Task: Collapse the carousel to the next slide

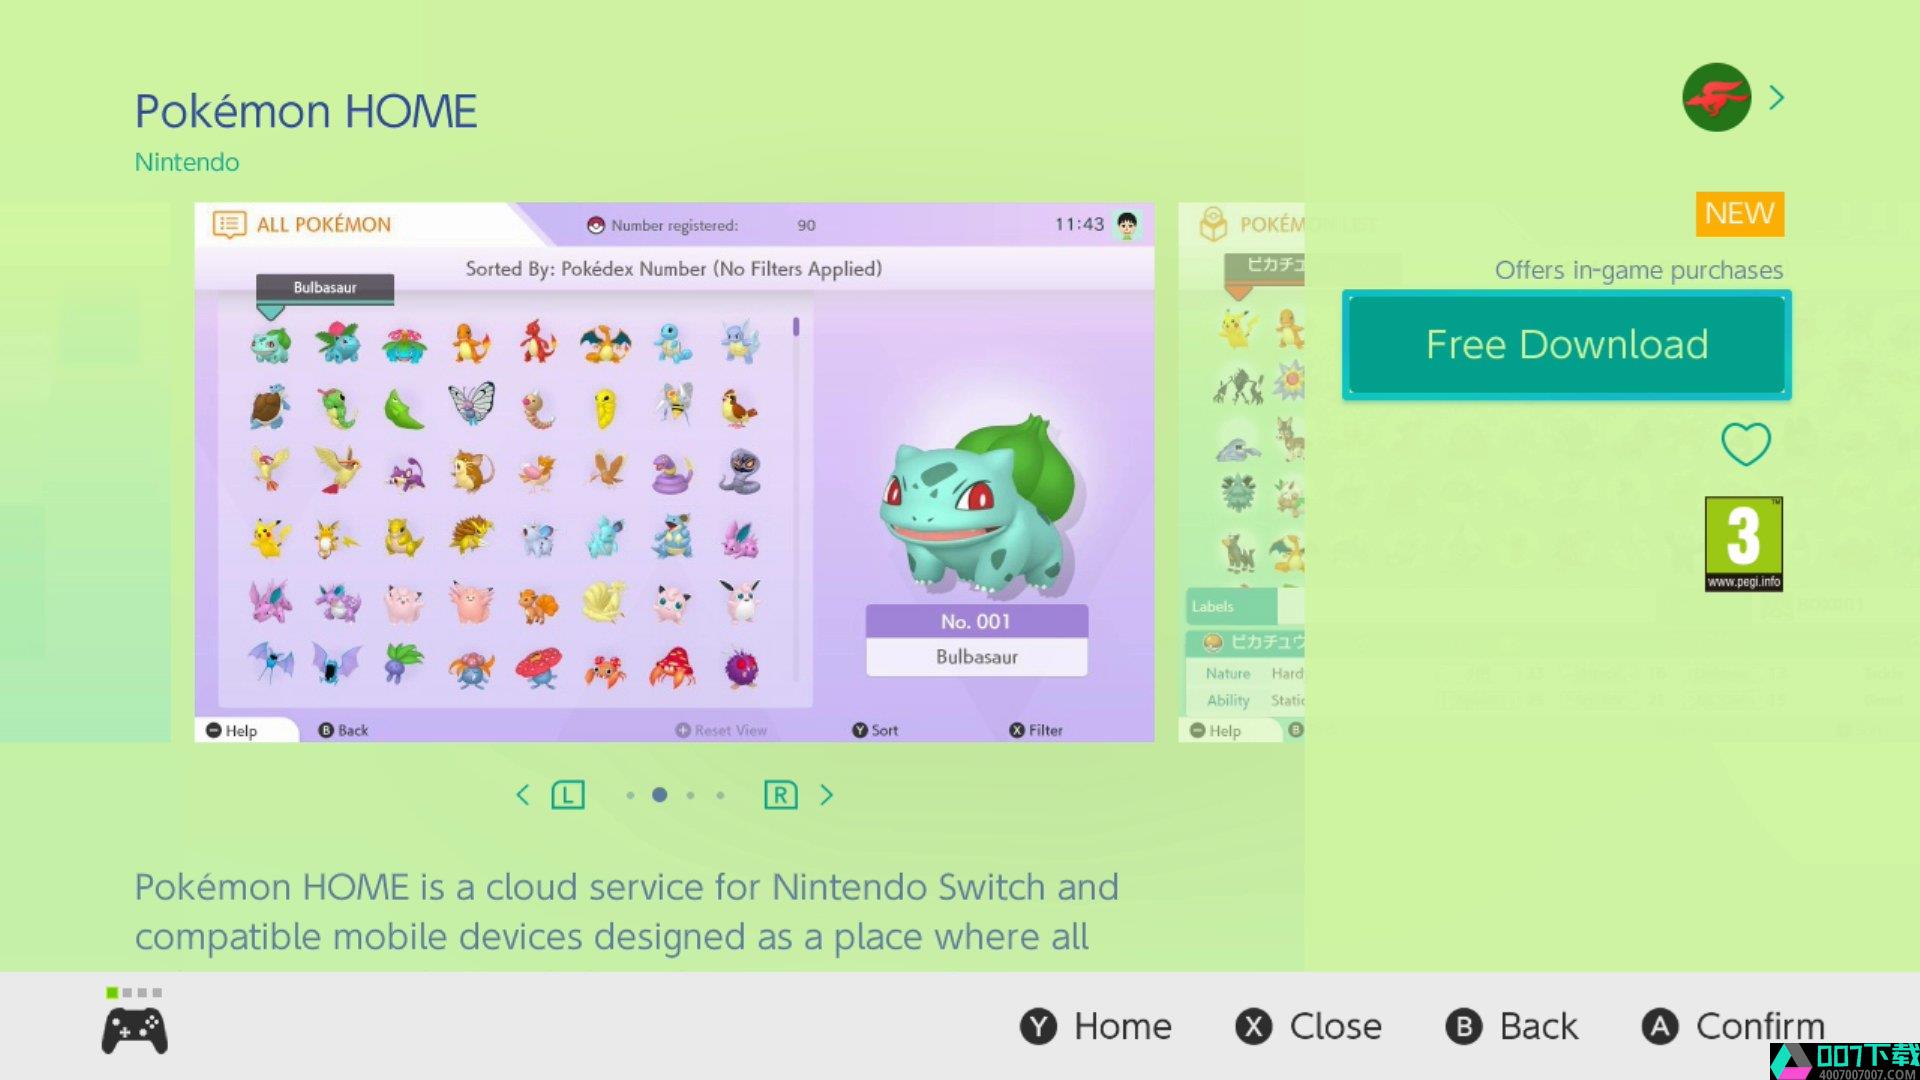Action: 827,795
